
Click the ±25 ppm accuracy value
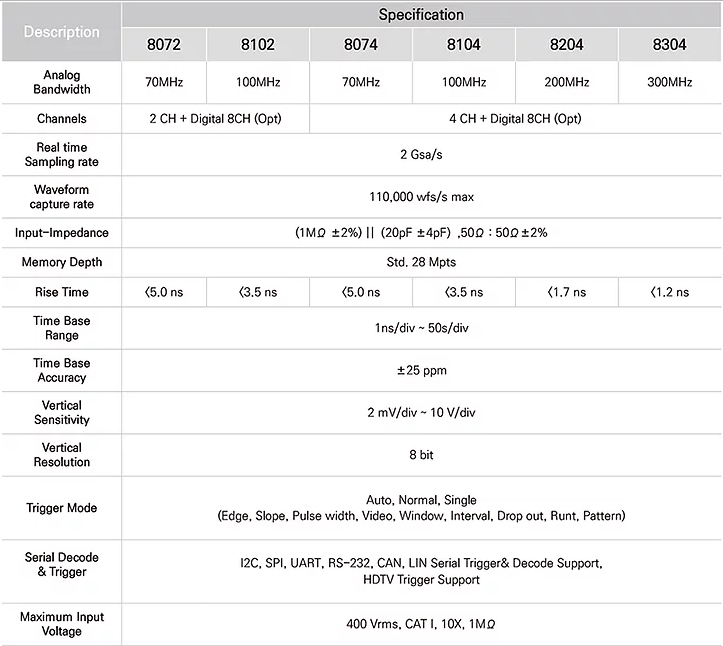click(421, 370)
